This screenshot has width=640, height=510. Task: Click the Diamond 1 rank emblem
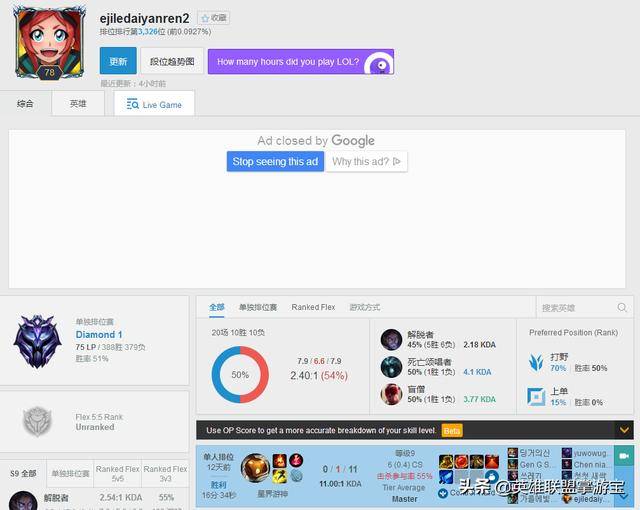pos(37,341)
